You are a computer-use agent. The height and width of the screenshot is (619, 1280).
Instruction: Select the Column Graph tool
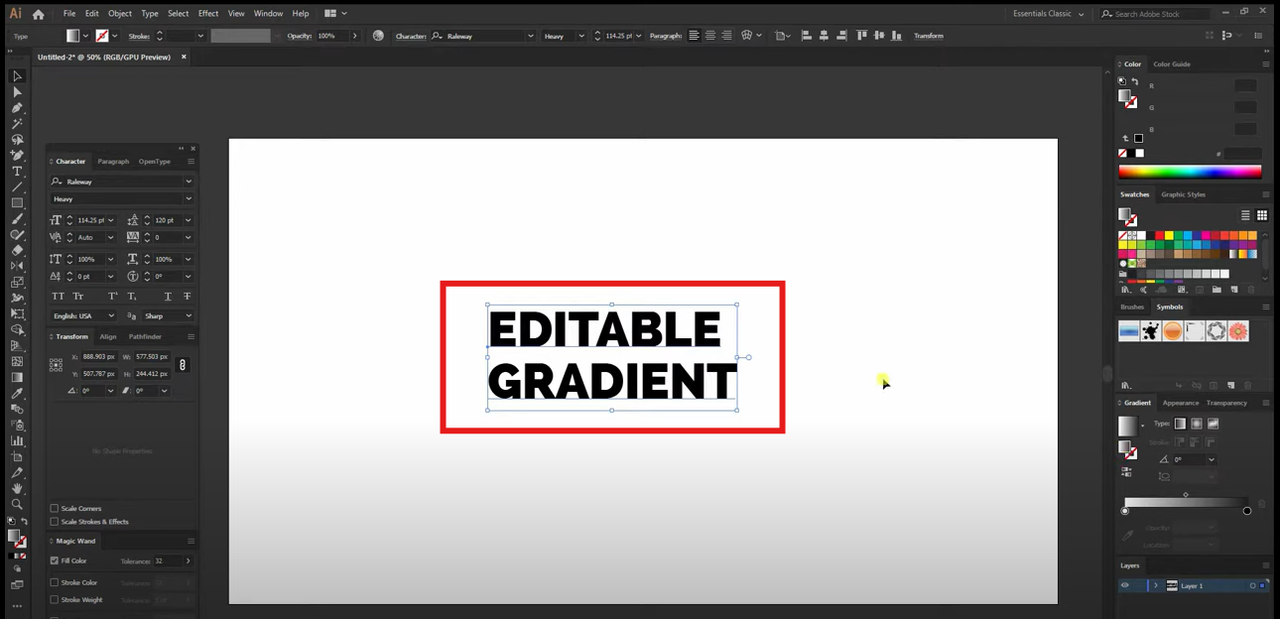[17, 440]
